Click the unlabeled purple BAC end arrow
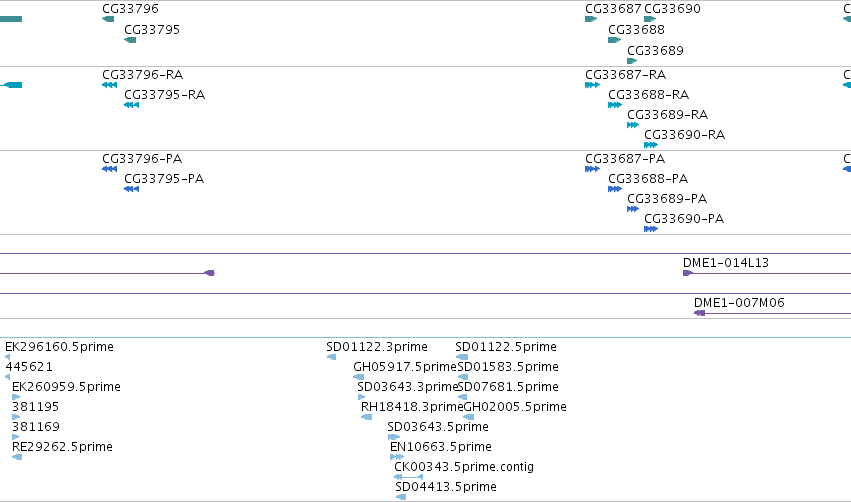 209,273
